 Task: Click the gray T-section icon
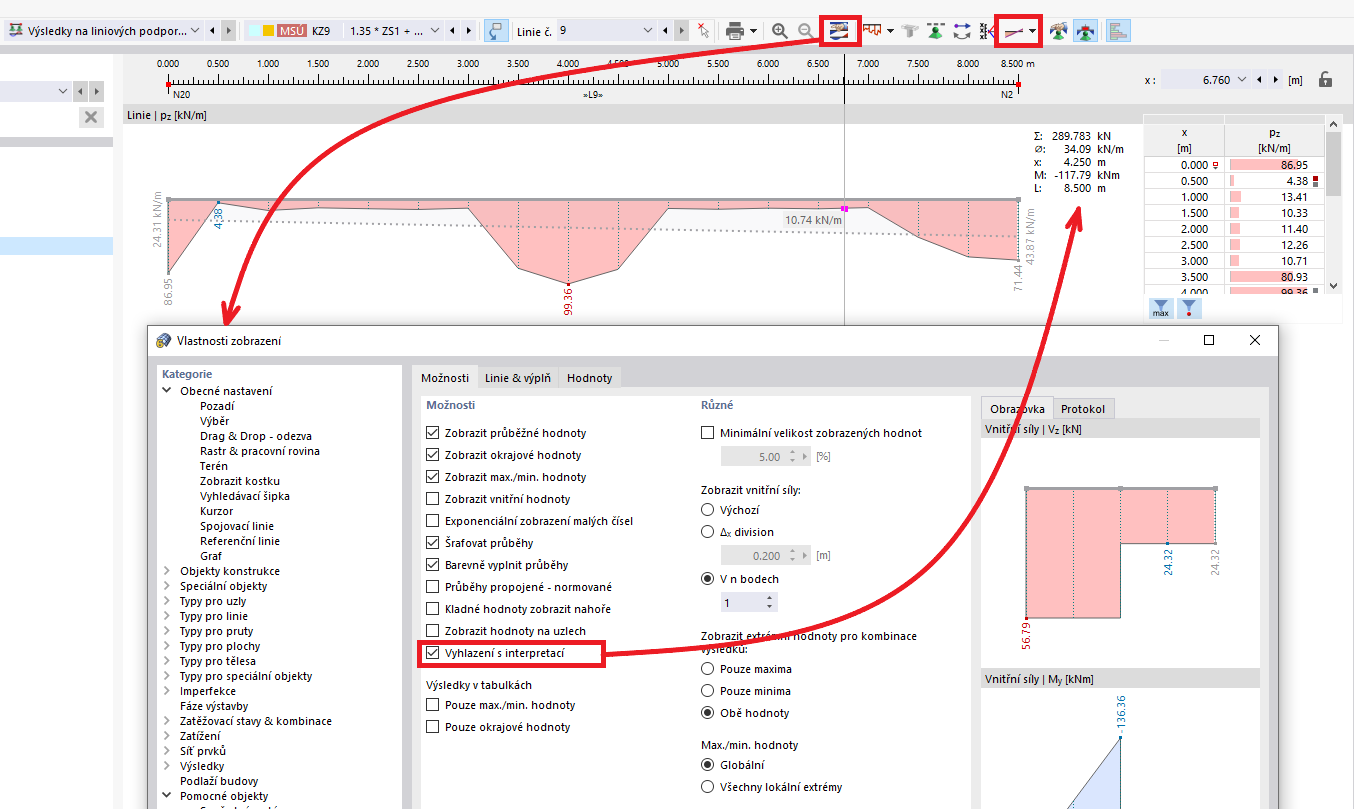tap(910, 31)
